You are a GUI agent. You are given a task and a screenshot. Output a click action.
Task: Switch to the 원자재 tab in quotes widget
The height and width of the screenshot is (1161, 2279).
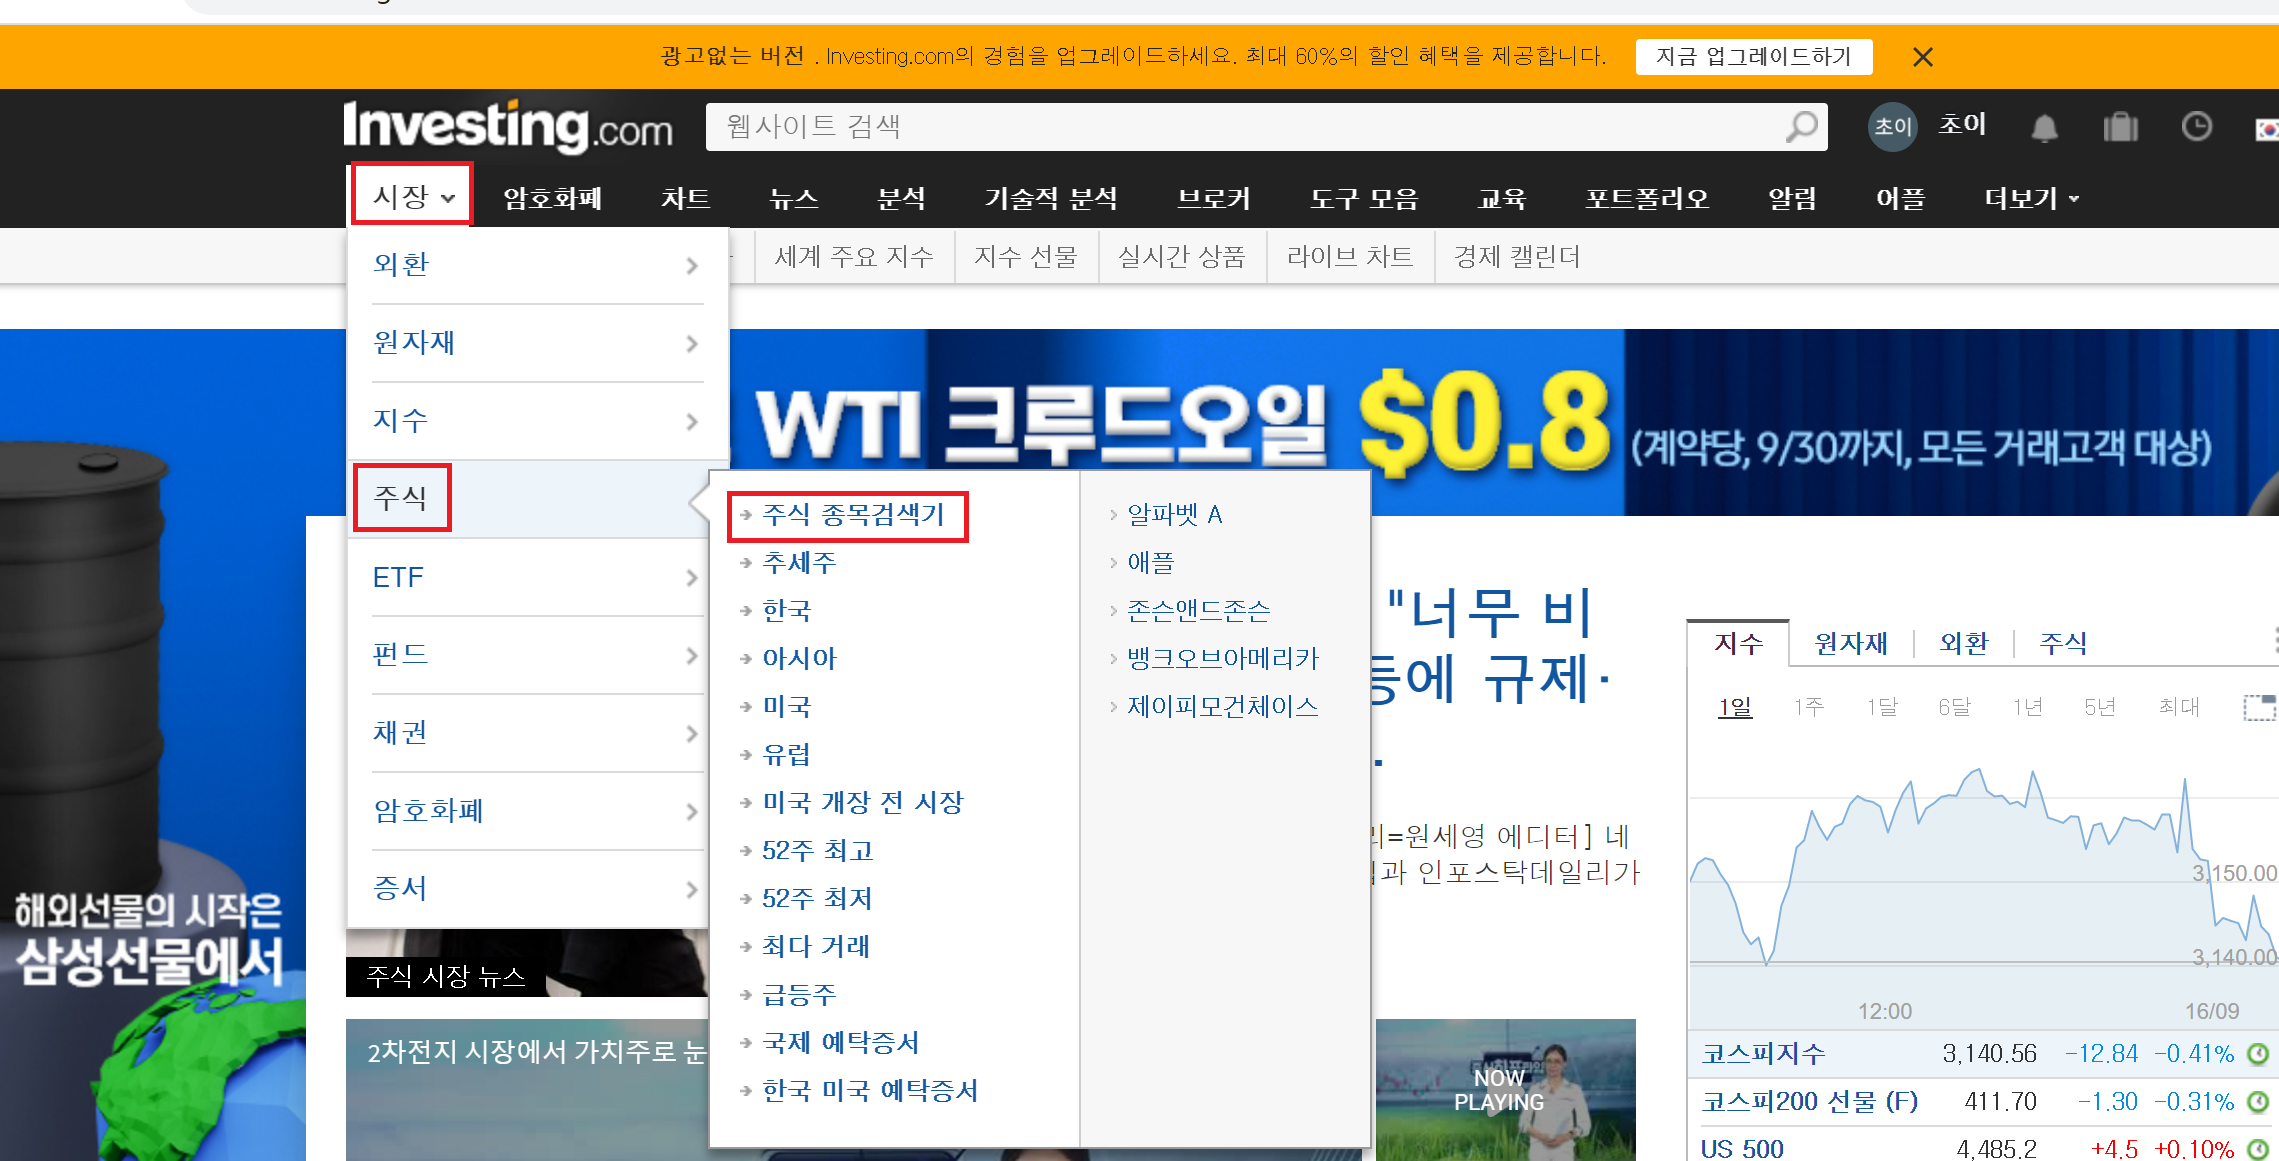click(x=1851, y=643)
